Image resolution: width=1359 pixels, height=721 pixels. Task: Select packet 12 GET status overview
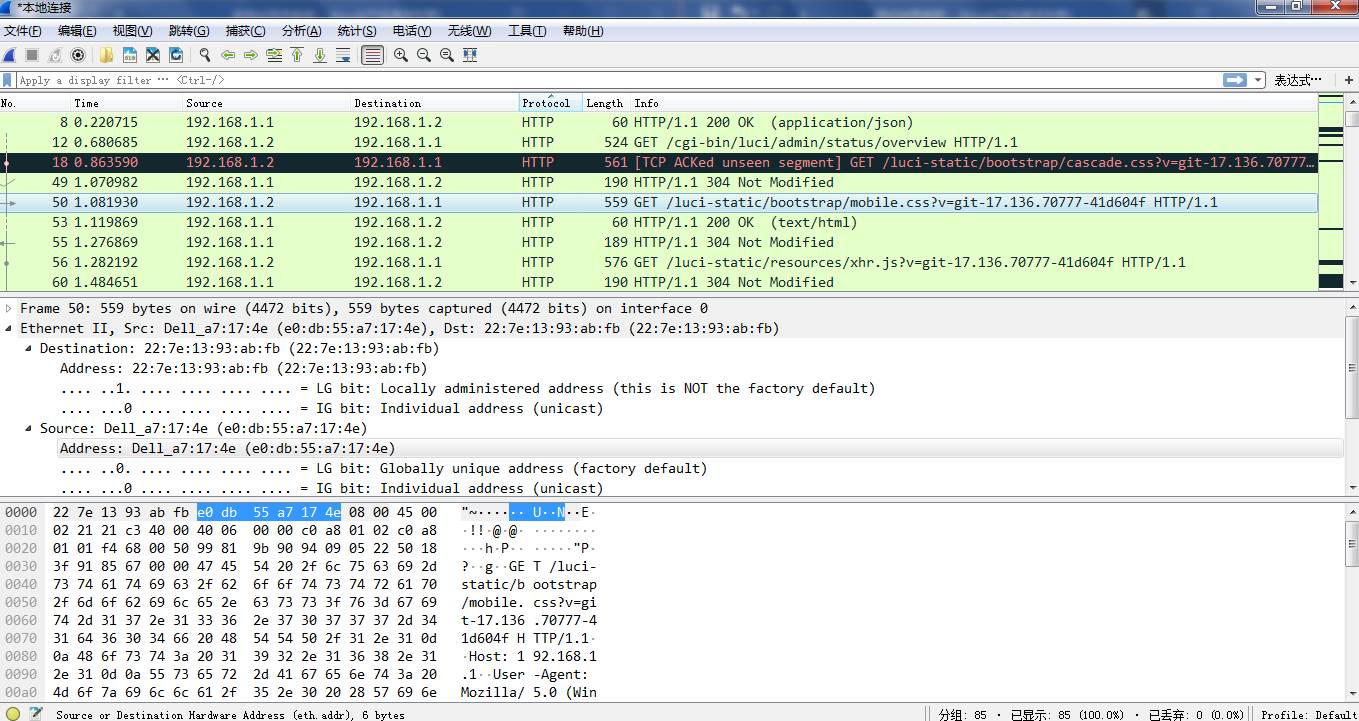tap(659, 142)
